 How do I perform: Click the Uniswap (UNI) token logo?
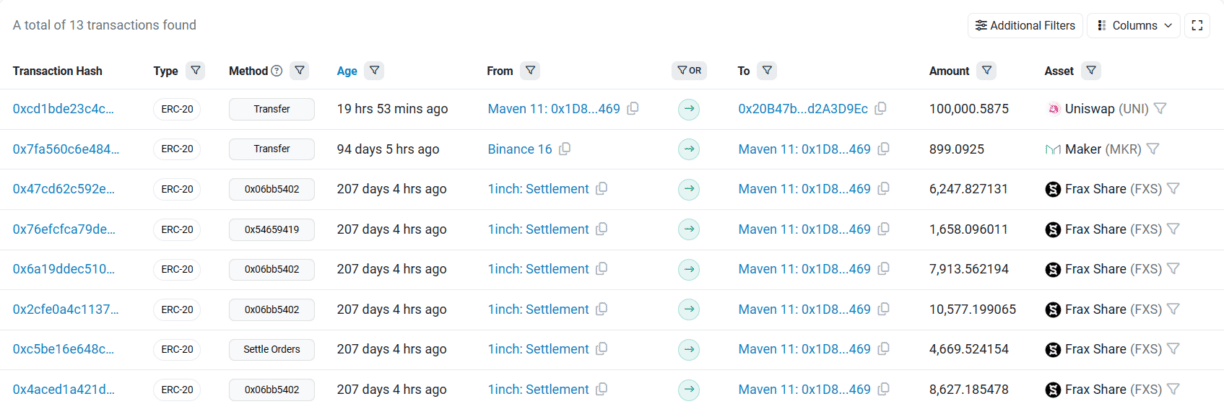(1053, 109)
